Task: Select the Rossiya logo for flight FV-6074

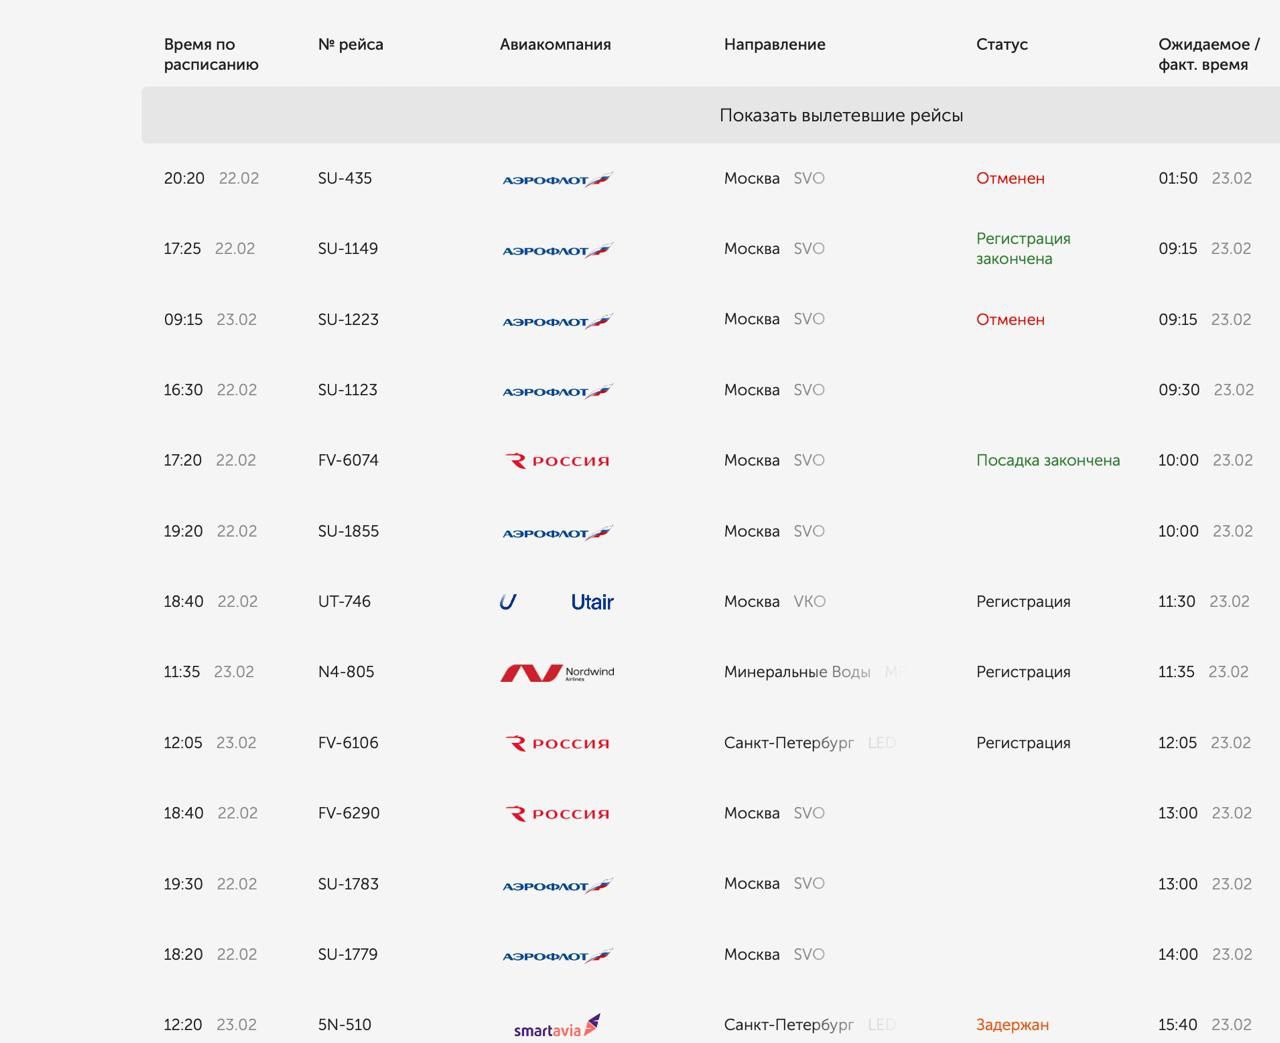Action: 557,461
